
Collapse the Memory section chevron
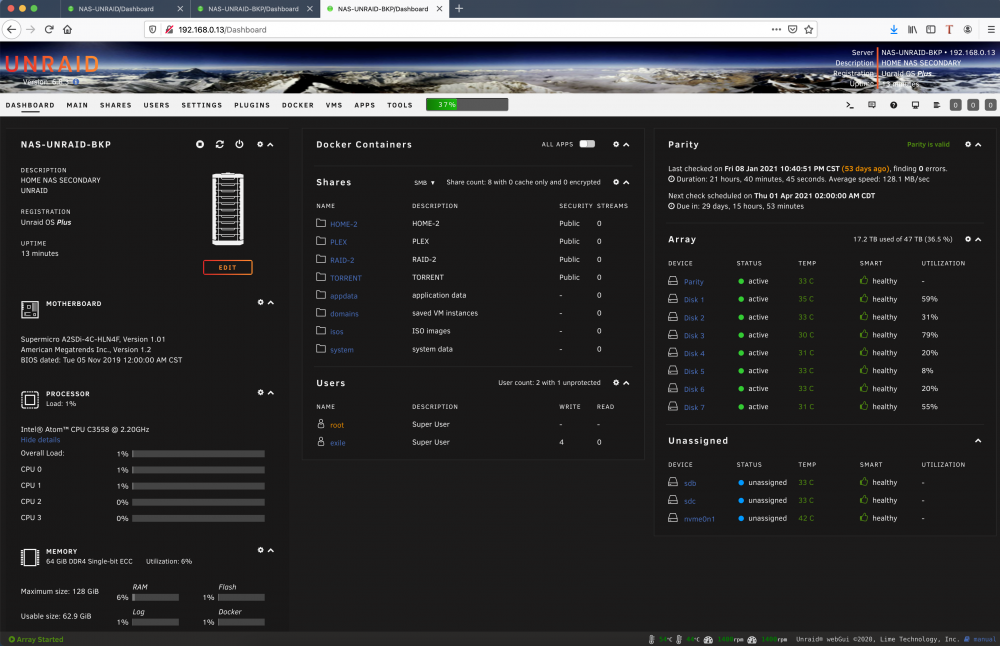point(270,550)
